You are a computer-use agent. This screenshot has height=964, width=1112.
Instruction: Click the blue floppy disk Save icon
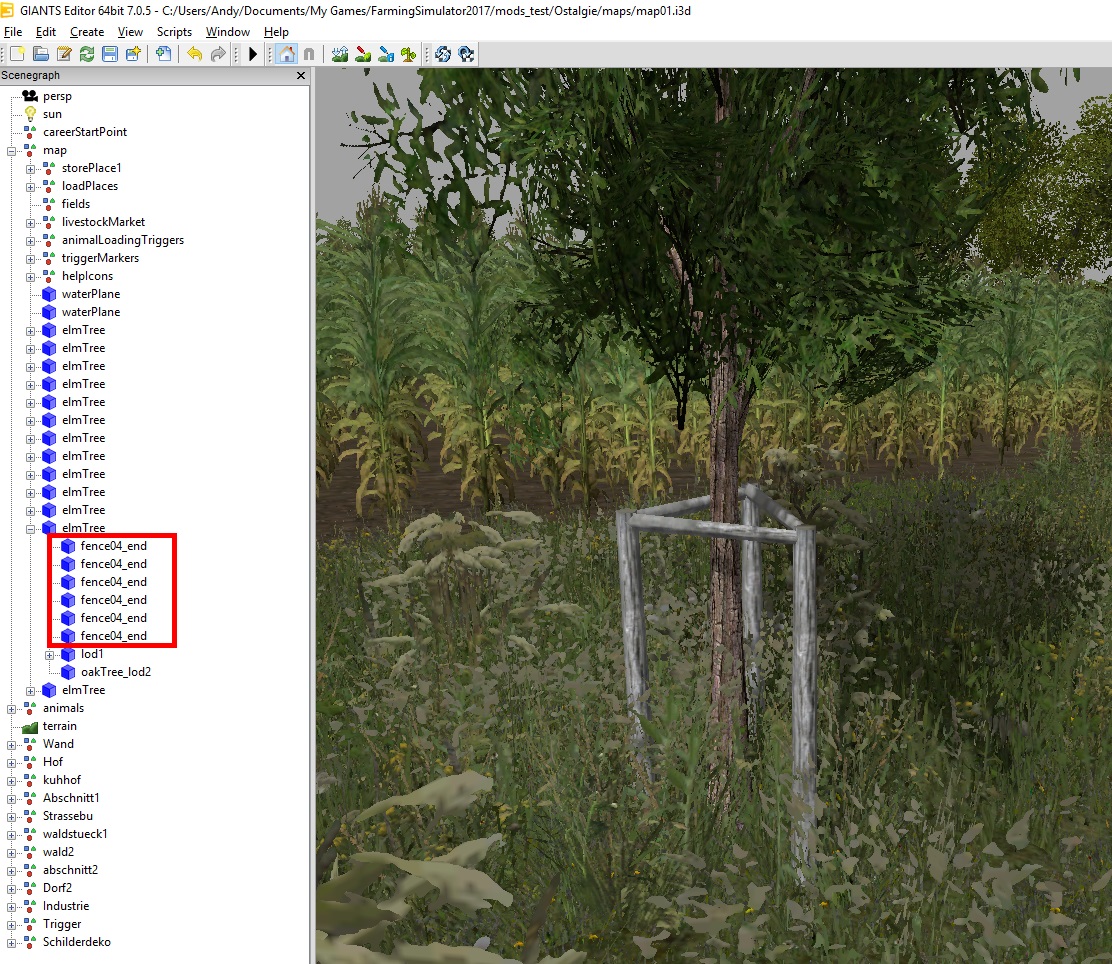pyautogui.click(x=110, y=54)
